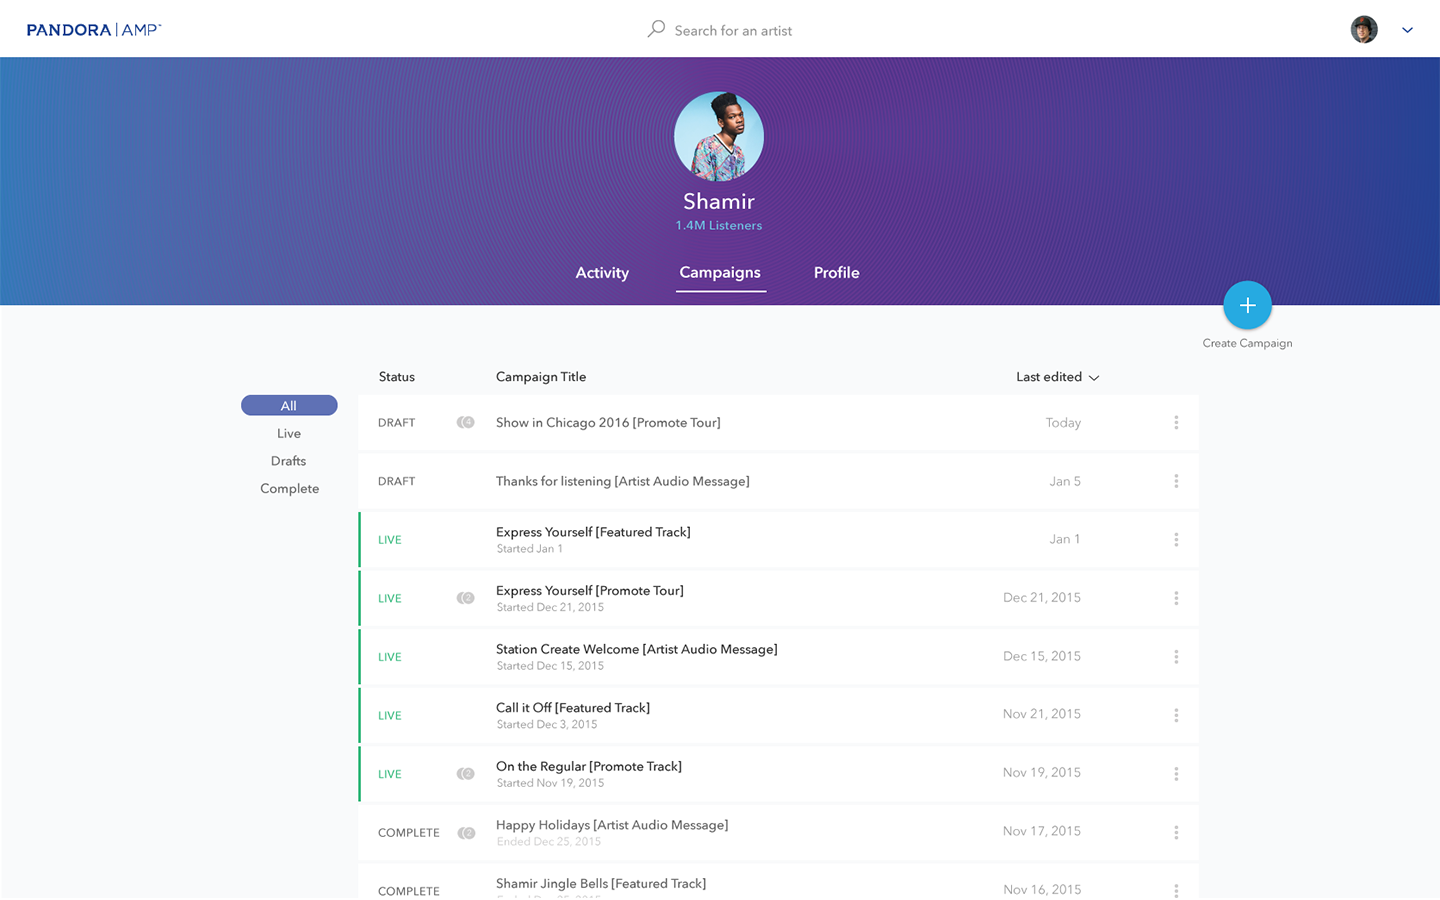
Task: Open more options for Station Create Welcome
Action: (x=1176, y=657)
